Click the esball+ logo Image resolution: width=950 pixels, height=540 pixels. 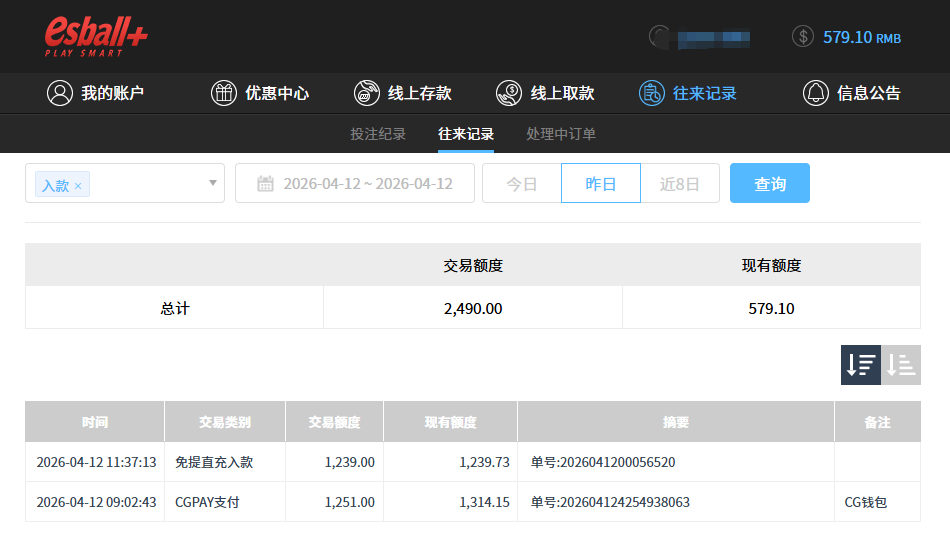pyautogui.click(x=96, y=36)
